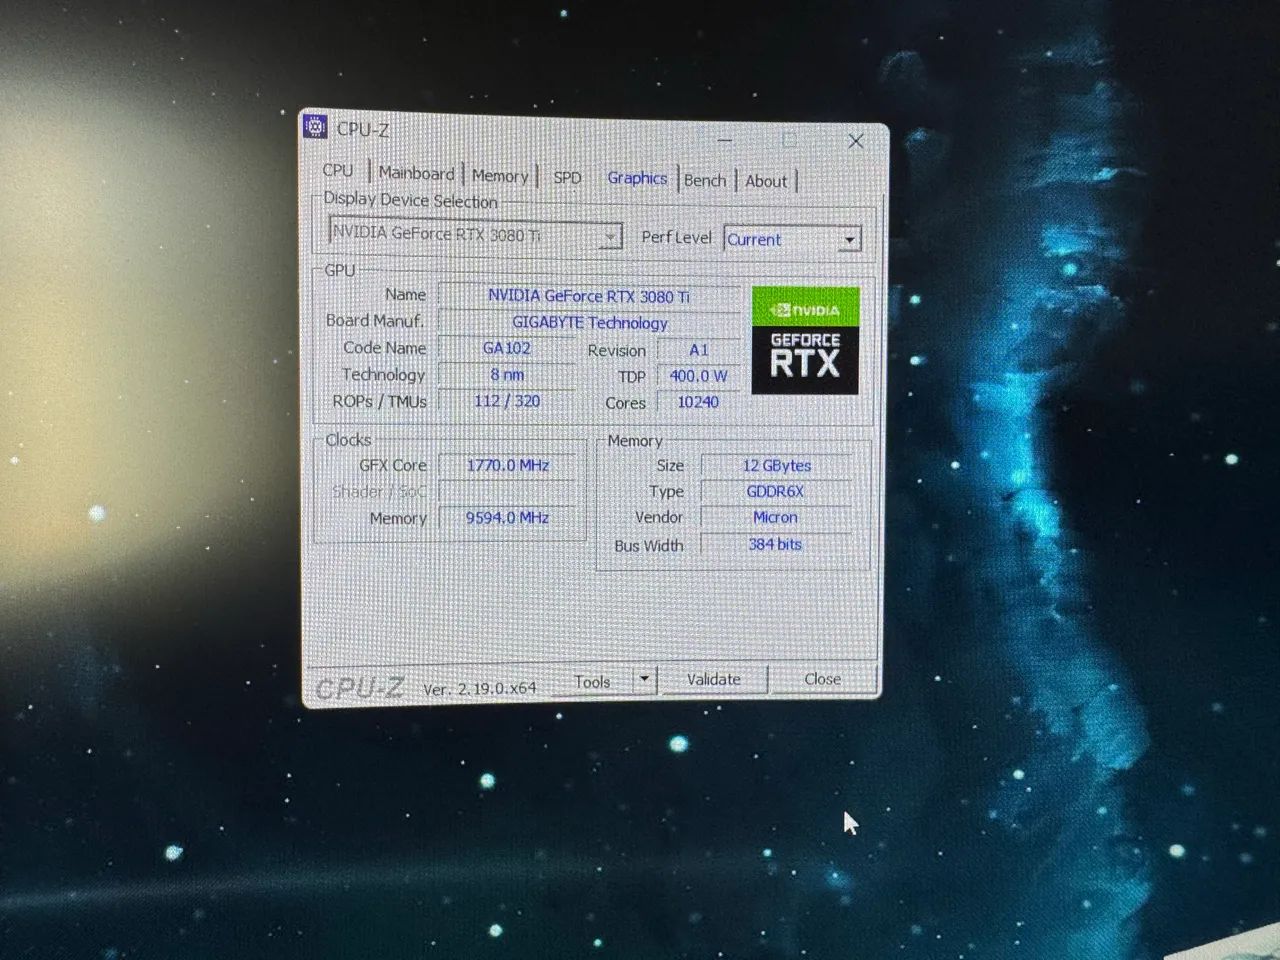Click the 112 / 320 ROPs/TMUs value

tap(507, 401)
